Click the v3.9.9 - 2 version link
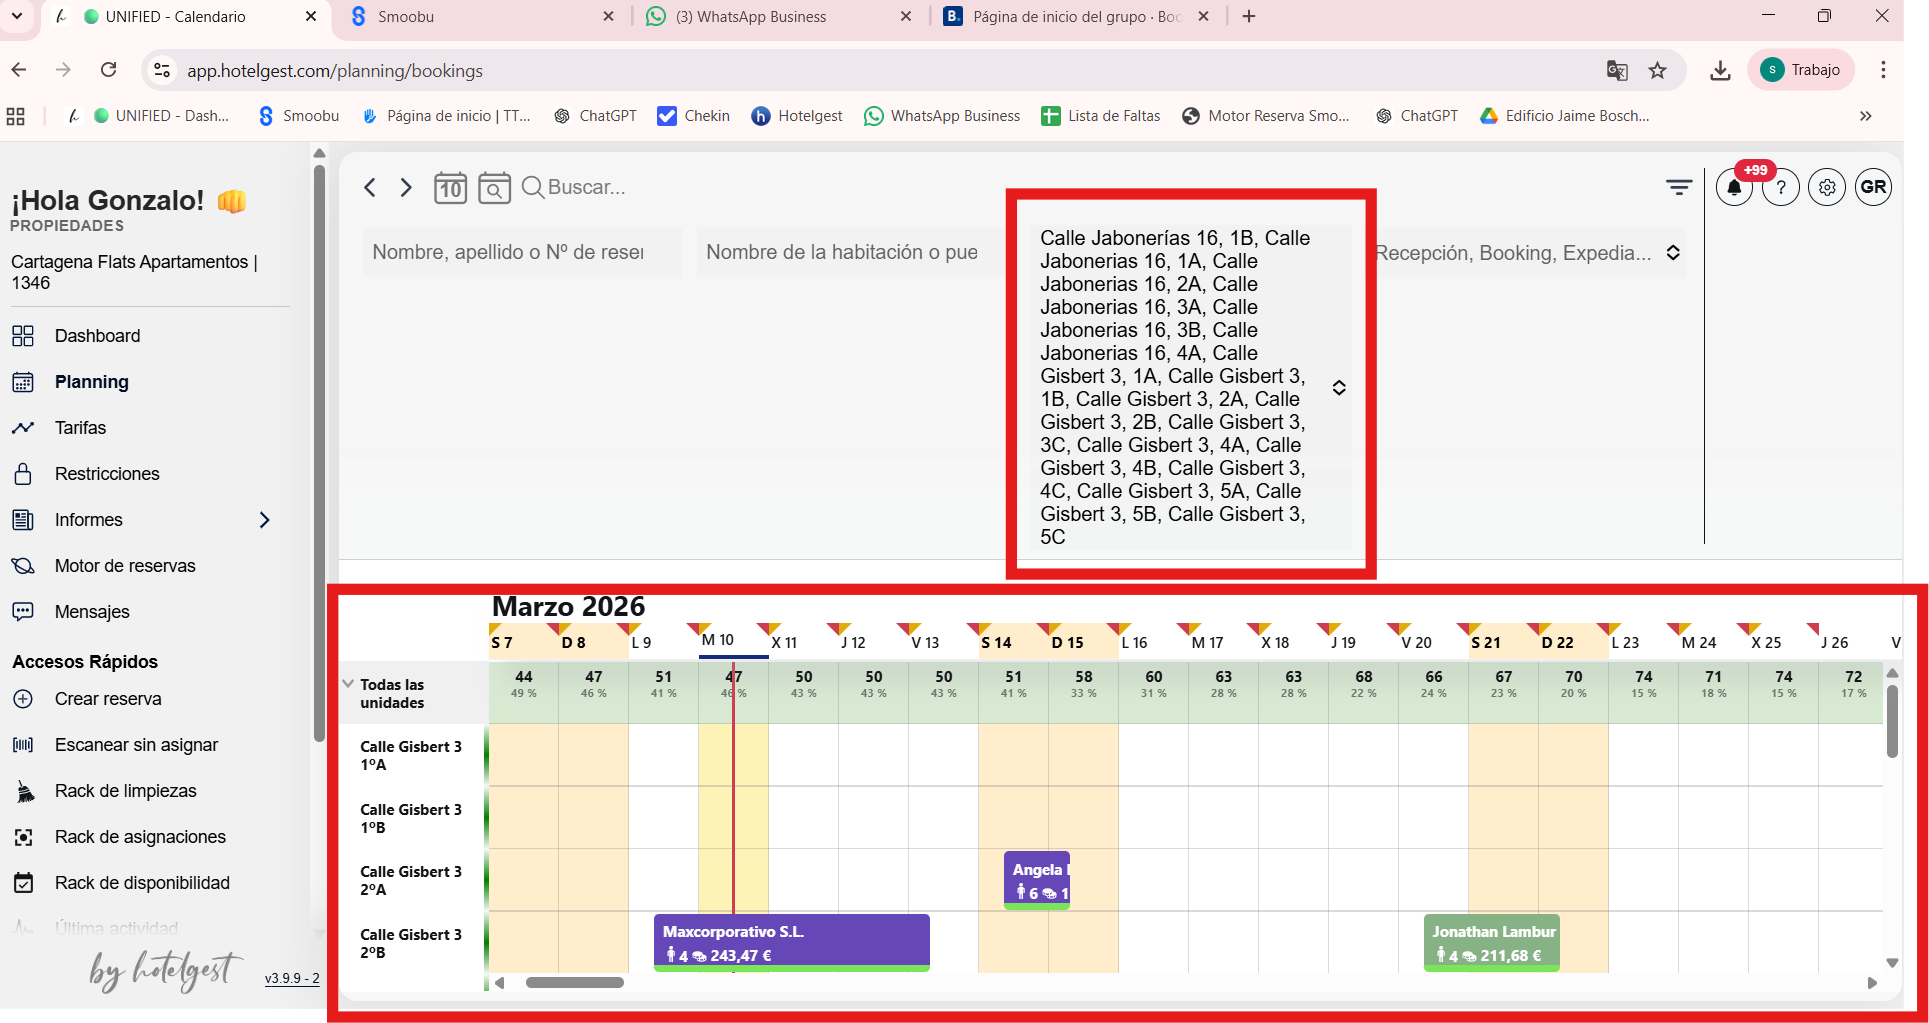 pos(292,978)
